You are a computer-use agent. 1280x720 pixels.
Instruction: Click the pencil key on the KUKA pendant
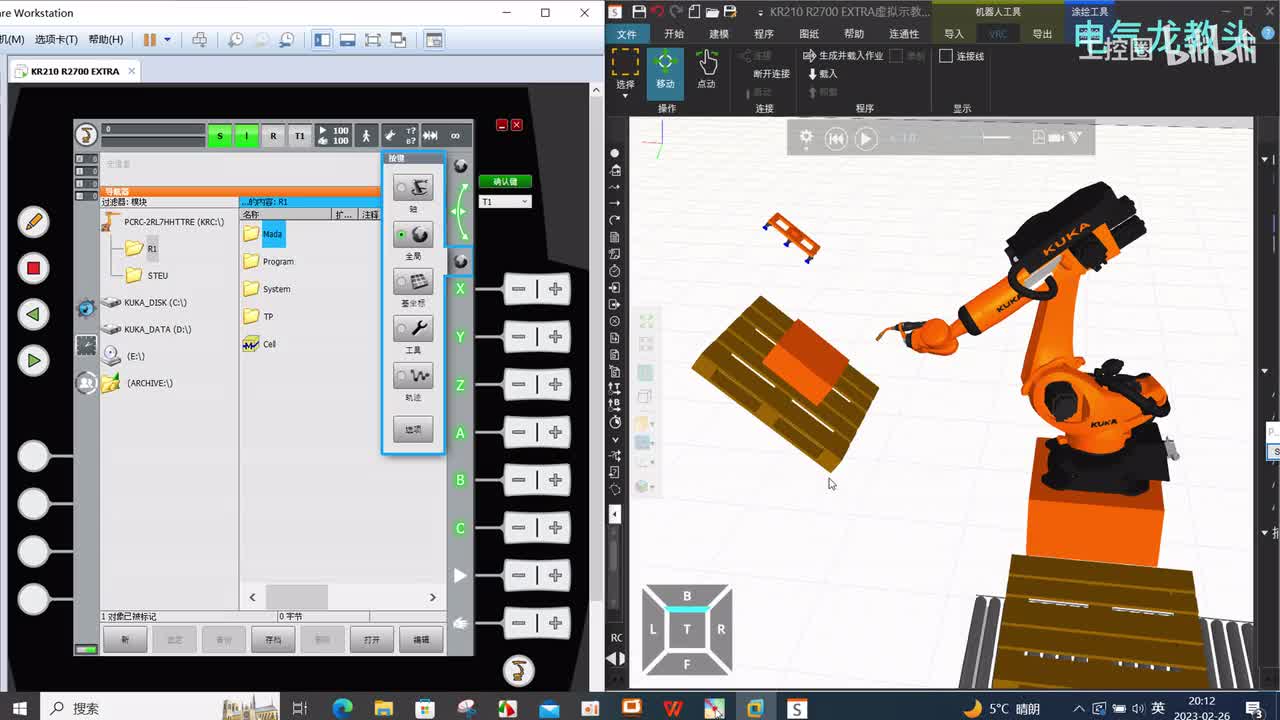point(33,222)
